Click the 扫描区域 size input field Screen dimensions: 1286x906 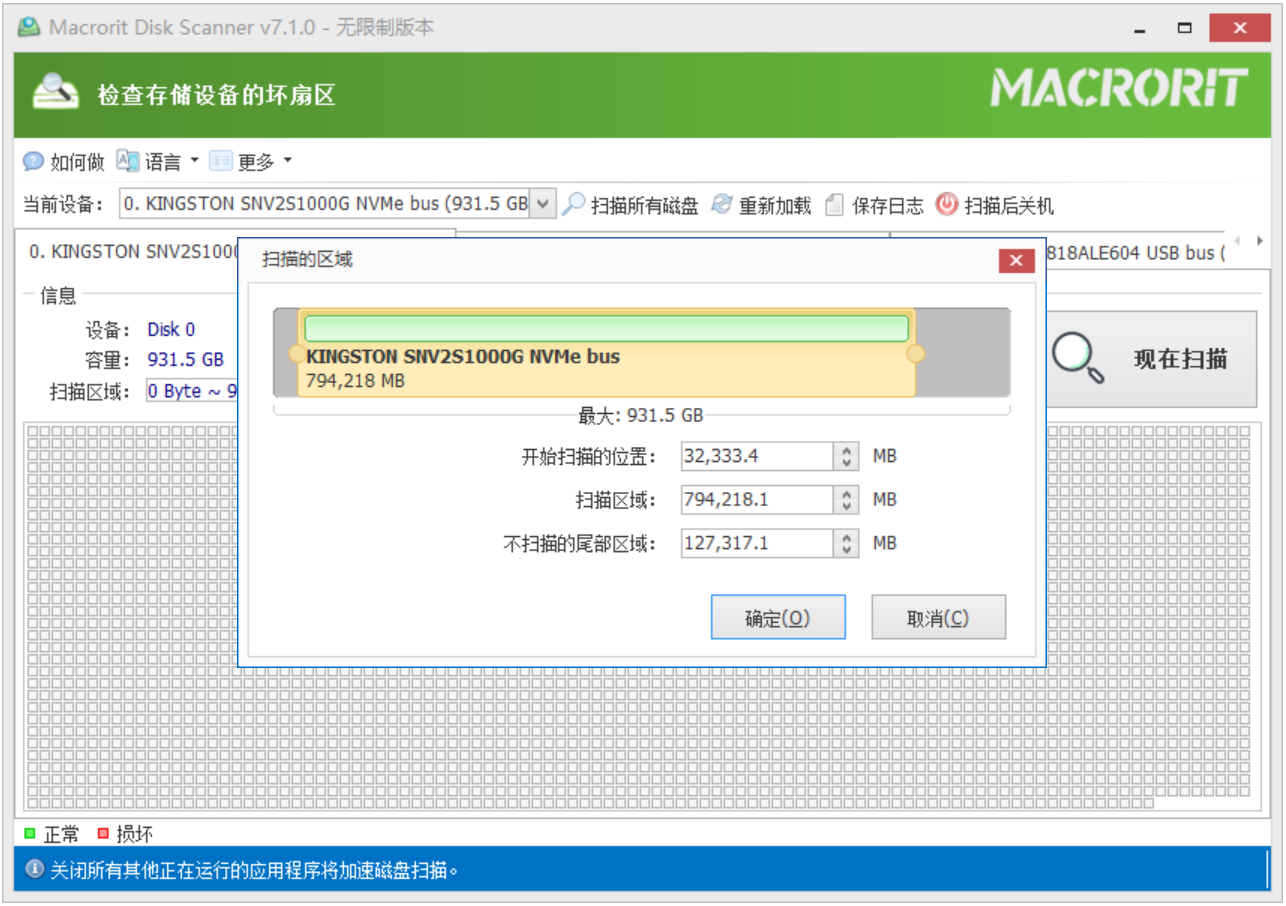pyautogui.click(x=757, y=499)
